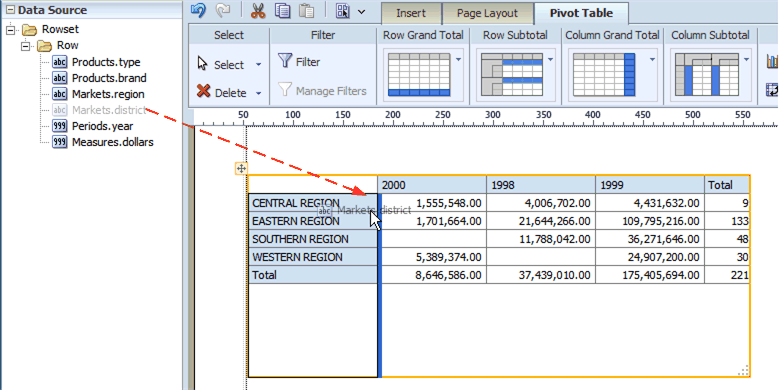Click the abc icon of Products.type
Viewport: 783px width, 390px height.
click(x=59, y=62)
